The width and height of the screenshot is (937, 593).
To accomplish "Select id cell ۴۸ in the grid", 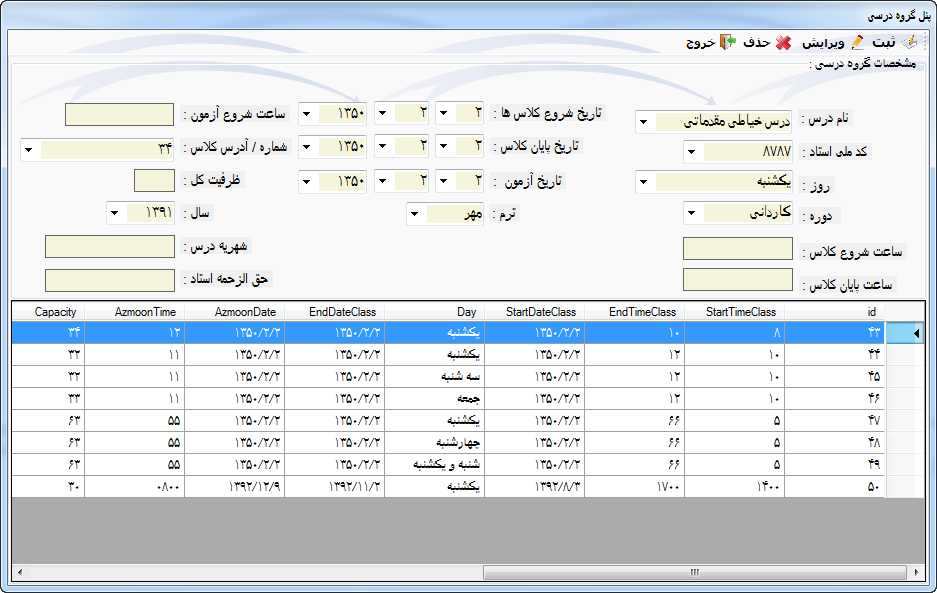I will click(x=834, y=443).
